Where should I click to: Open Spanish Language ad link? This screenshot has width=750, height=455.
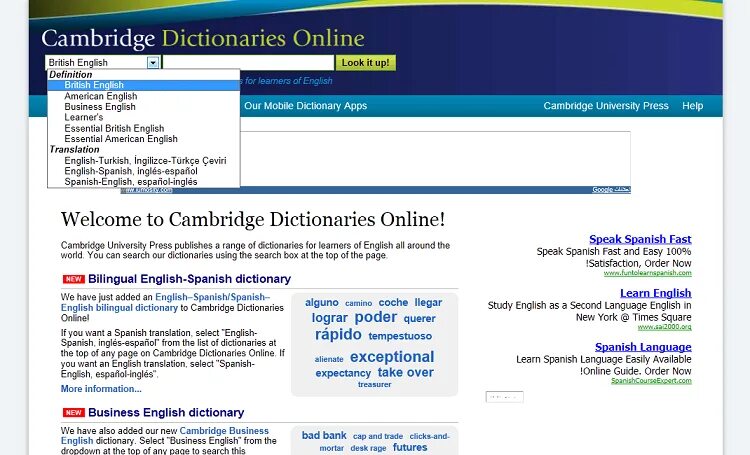click(x=643, y=347)
